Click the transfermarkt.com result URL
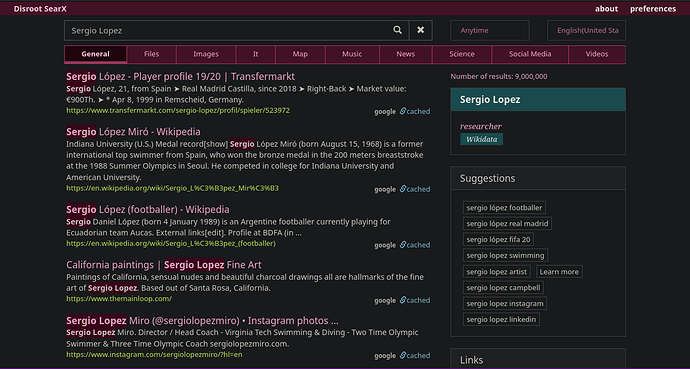The image size is (690, 369). (x=178, y=110)
